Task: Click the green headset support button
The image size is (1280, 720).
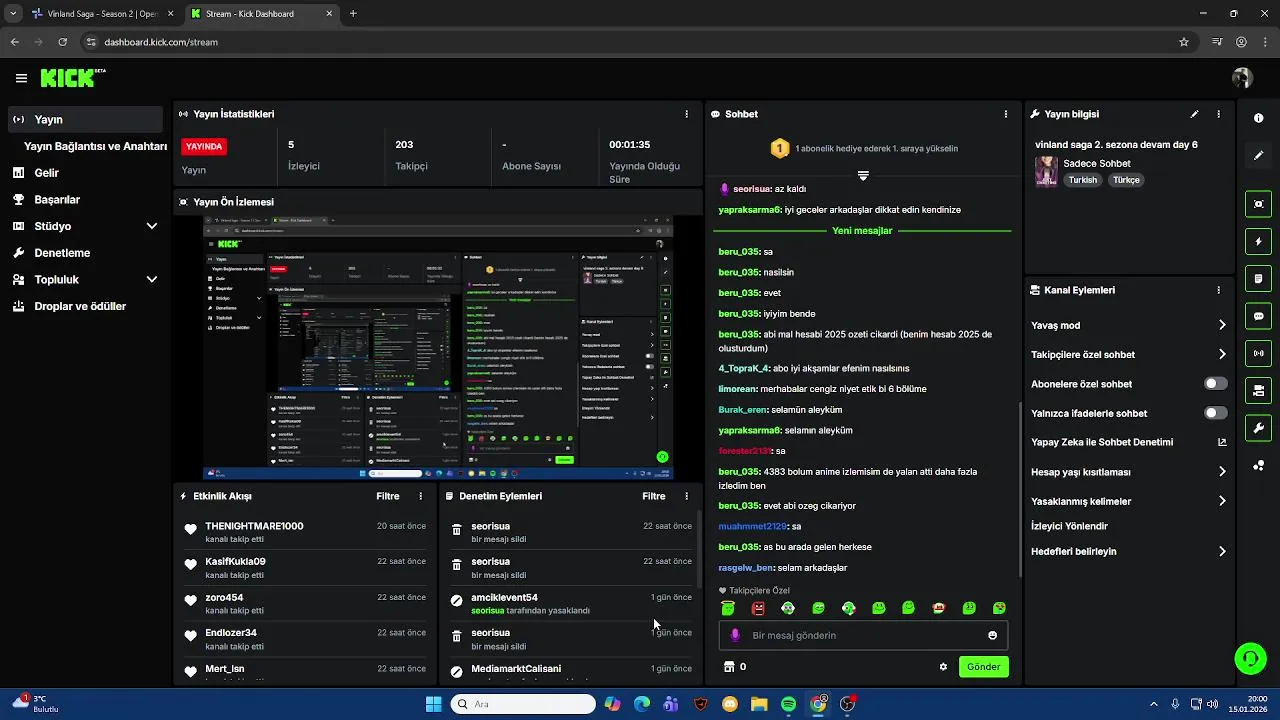Action: (x=1250, y=658)
